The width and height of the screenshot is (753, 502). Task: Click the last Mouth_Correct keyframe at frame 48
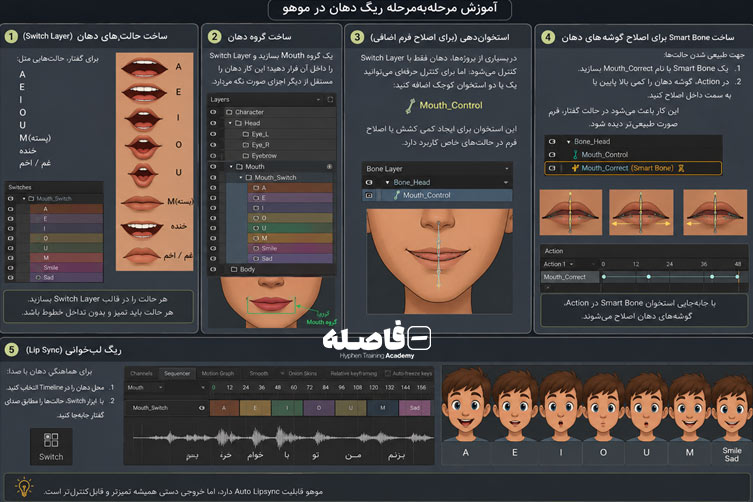[737, 277]
